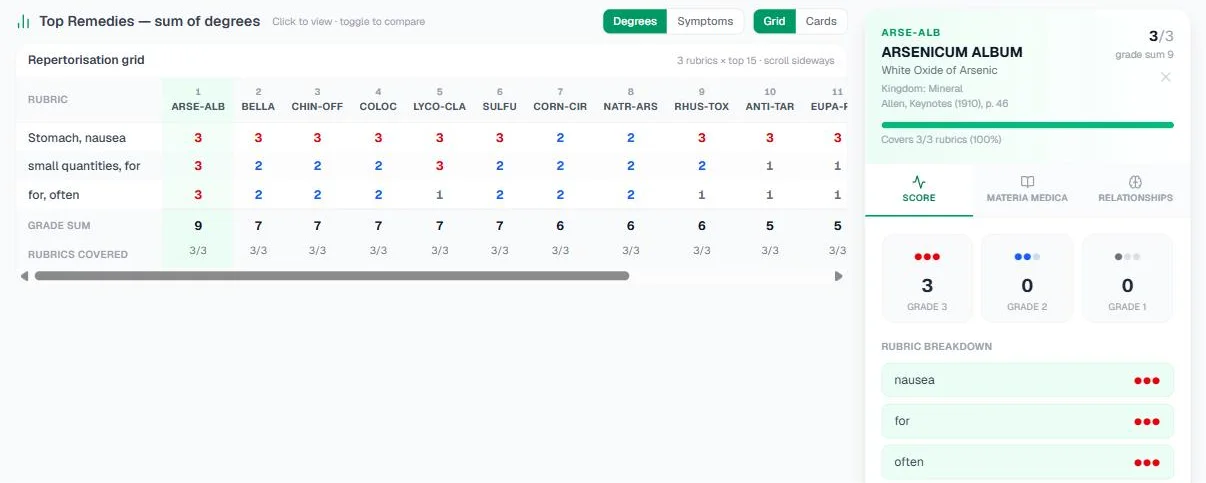Click the Grade 1 score card
This screenshot has width=1206, height=483.
(1127, 278)
